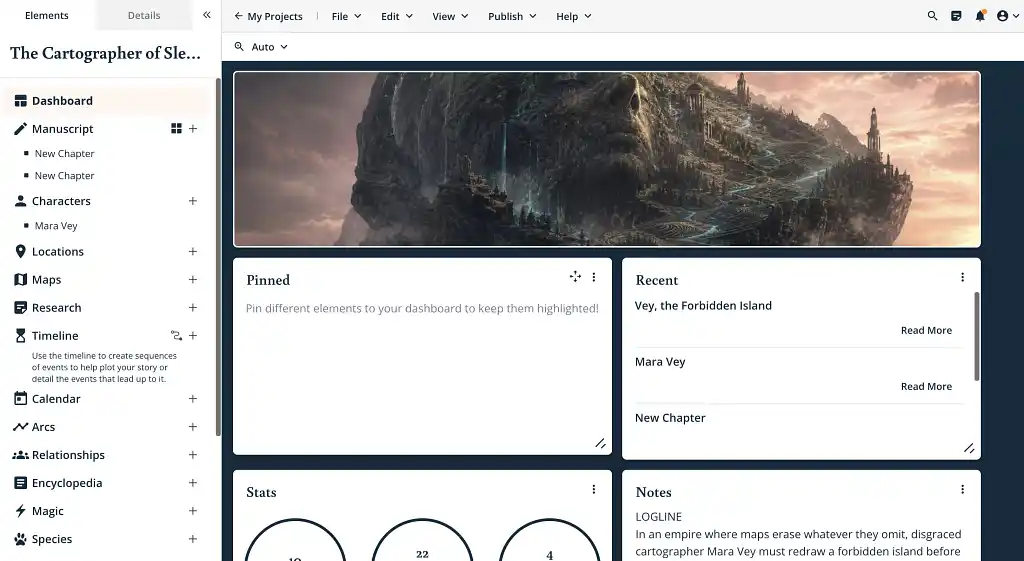Select the Maps section
This screenshot has width=1024, height=561.
coord(46,280)
